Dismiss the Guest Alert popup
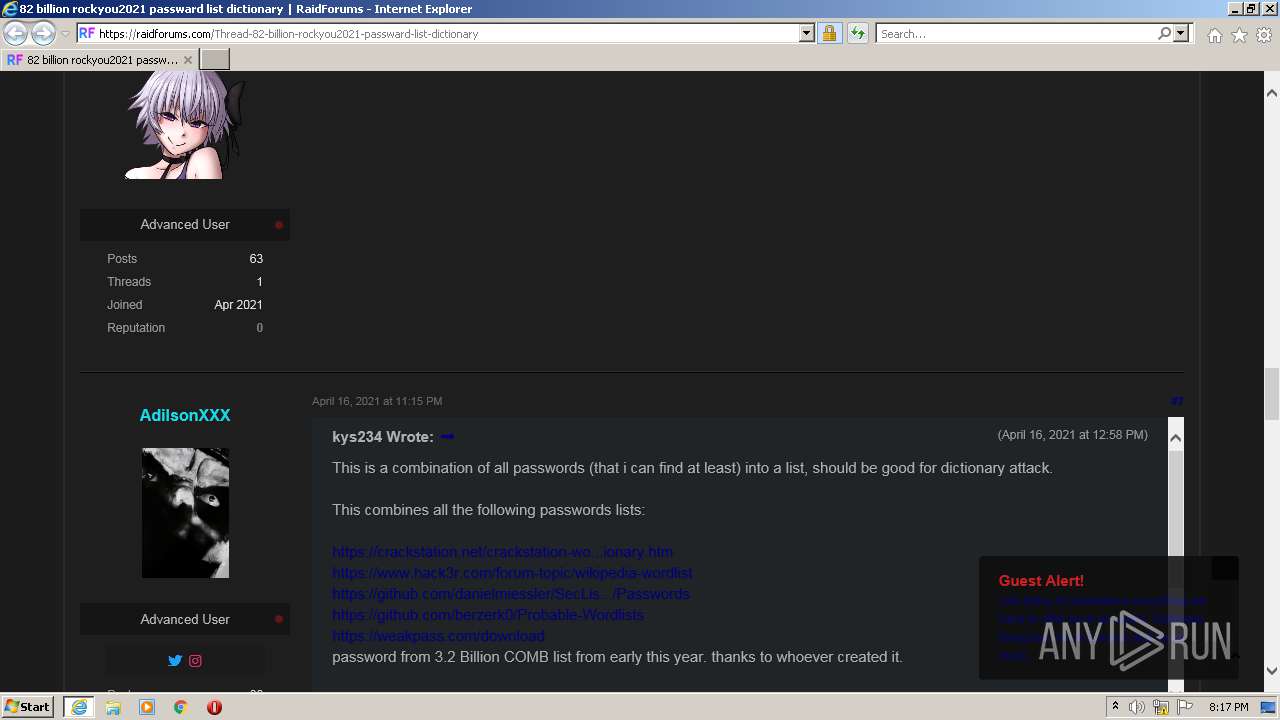The image size is (1280, 720). [1225, 568]
